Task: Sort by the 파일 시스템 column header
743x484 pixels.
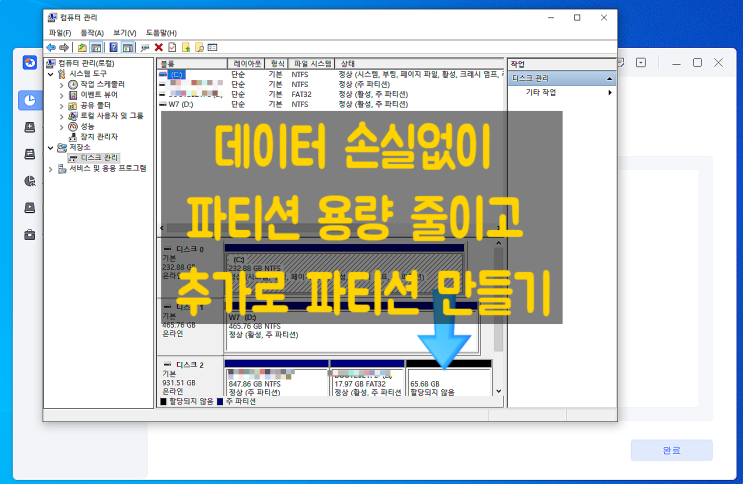Action: (312, 64)
